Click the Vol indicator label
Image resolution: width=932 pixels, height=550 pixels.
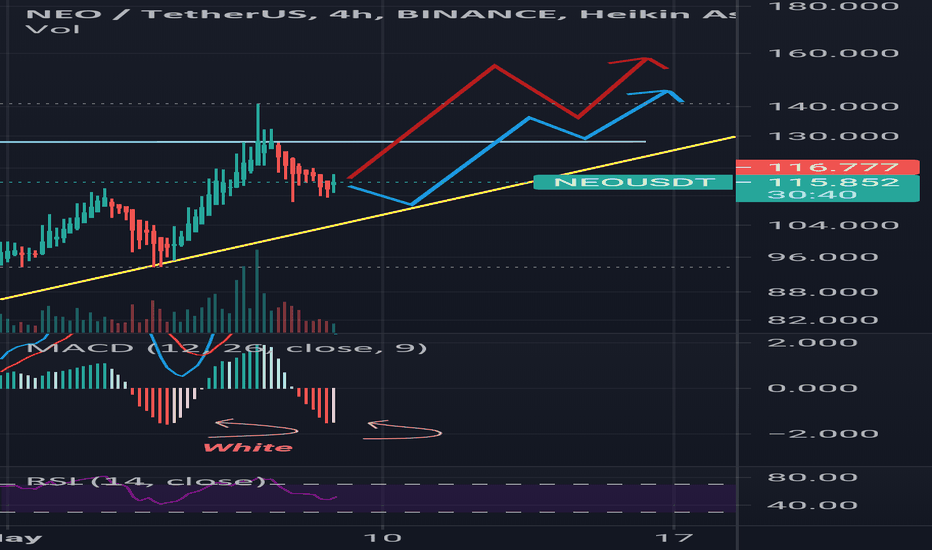(53, 29)
